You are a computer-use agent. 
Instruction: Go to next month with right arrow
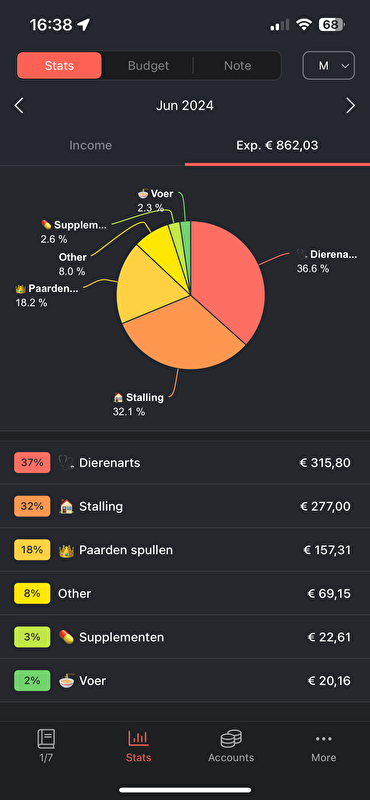point(351,106)
